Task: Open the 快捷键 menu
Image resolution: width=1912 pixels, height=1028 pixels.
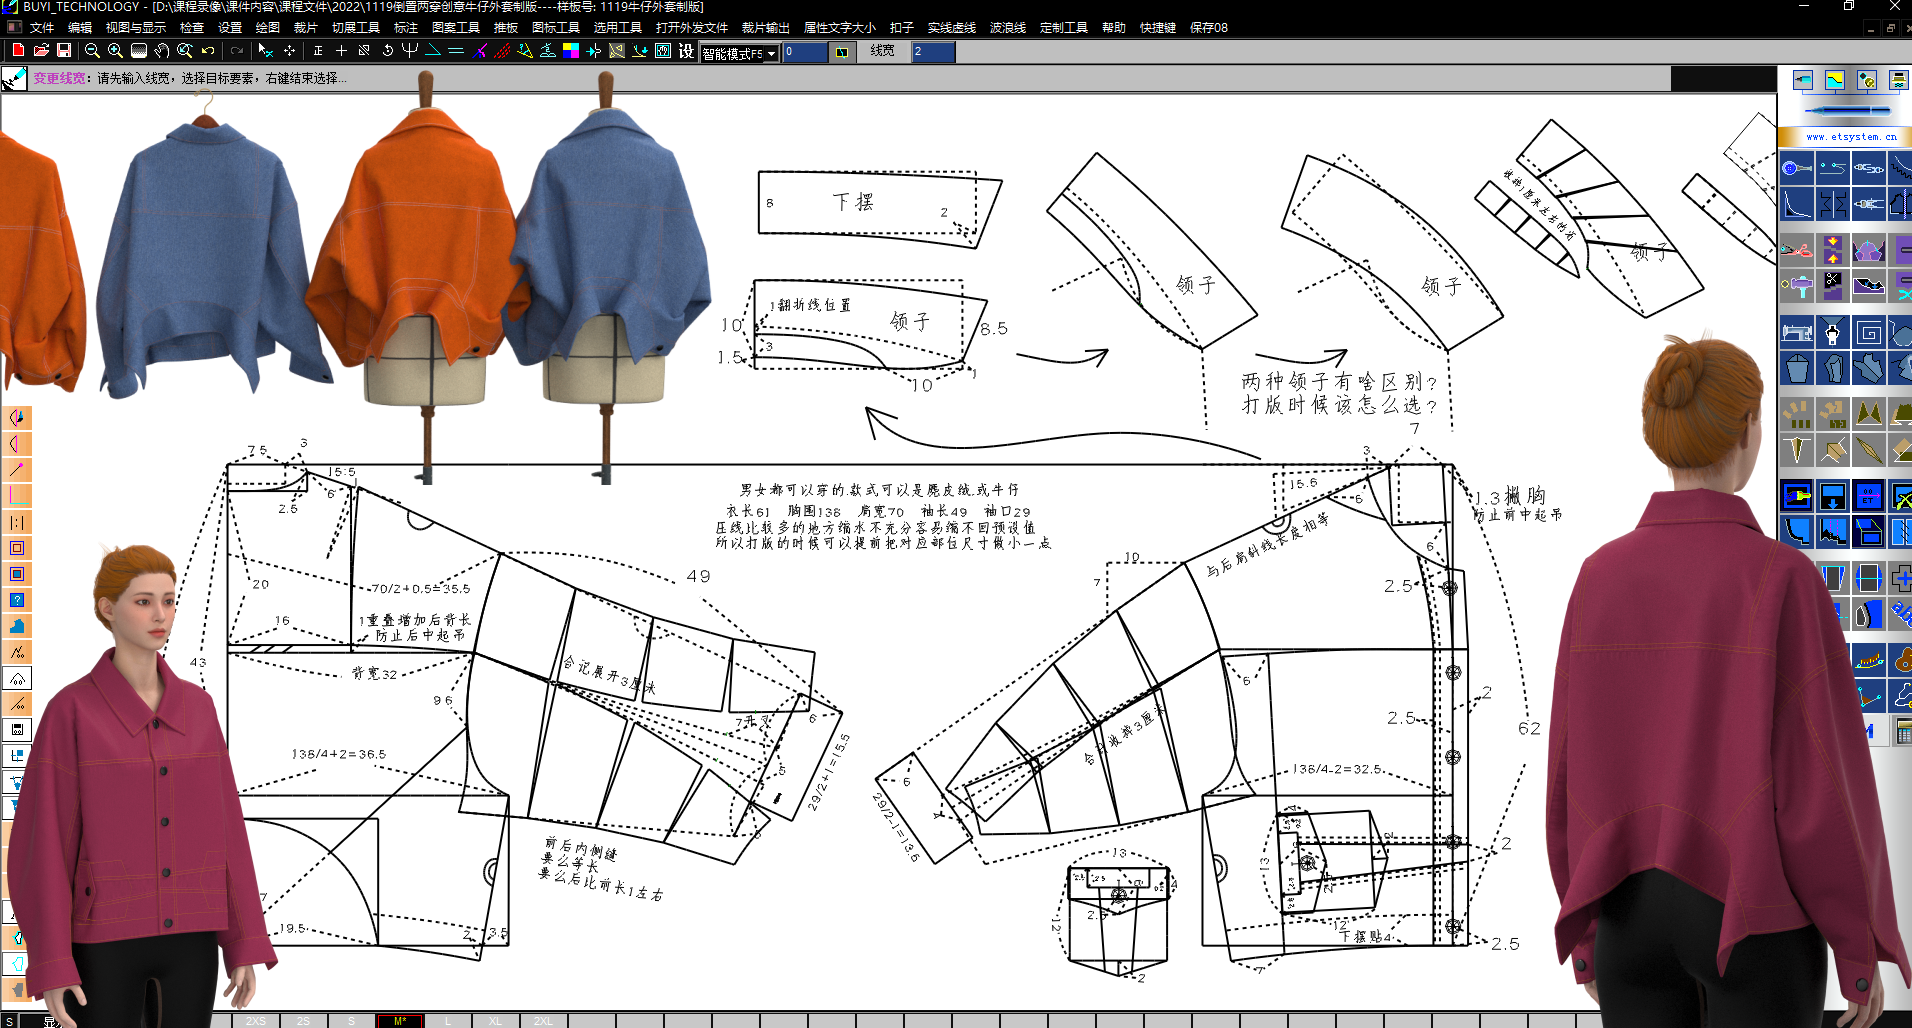Action: click(1158, 28)
